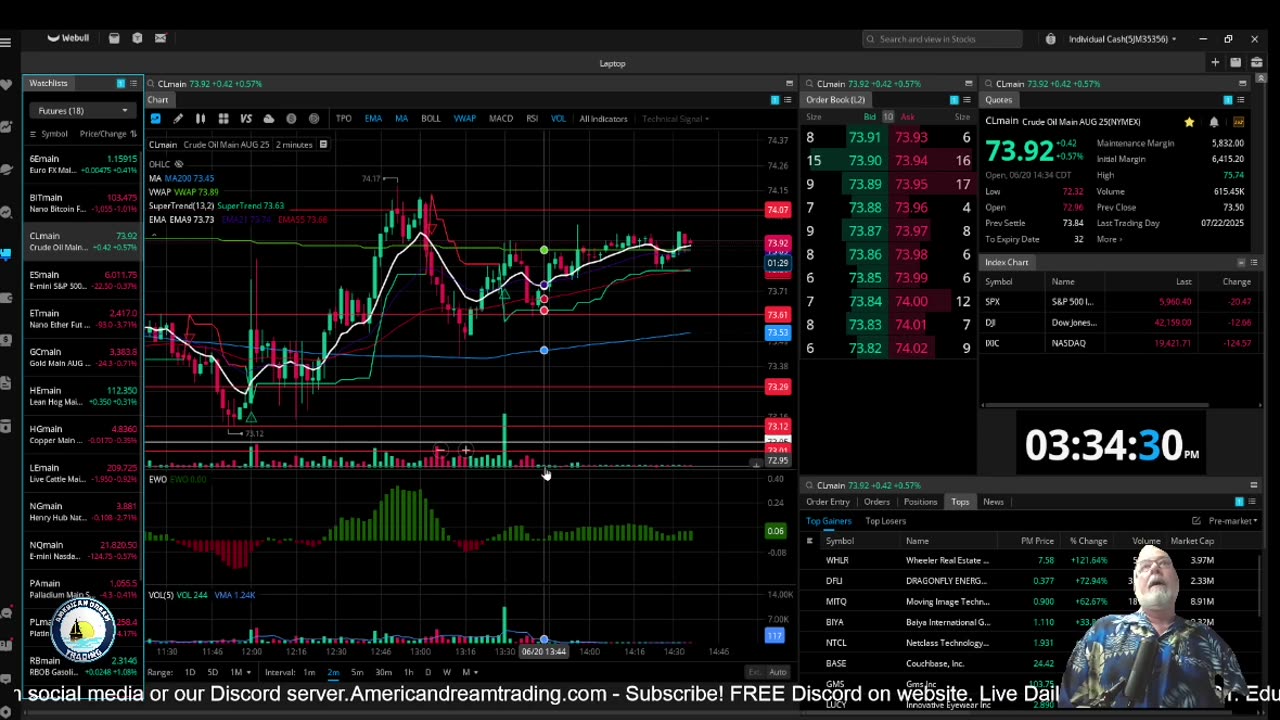Expand the 1M range dropdown
1280x720 pixels.
point(240,672)
